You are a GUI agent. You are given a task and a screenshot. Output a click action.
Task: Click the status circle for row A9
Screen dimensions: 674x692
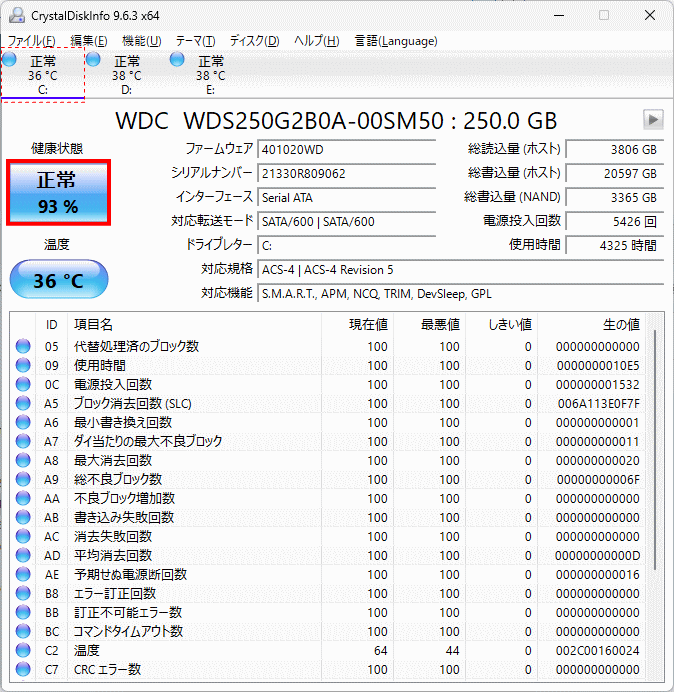click(23, 479)
